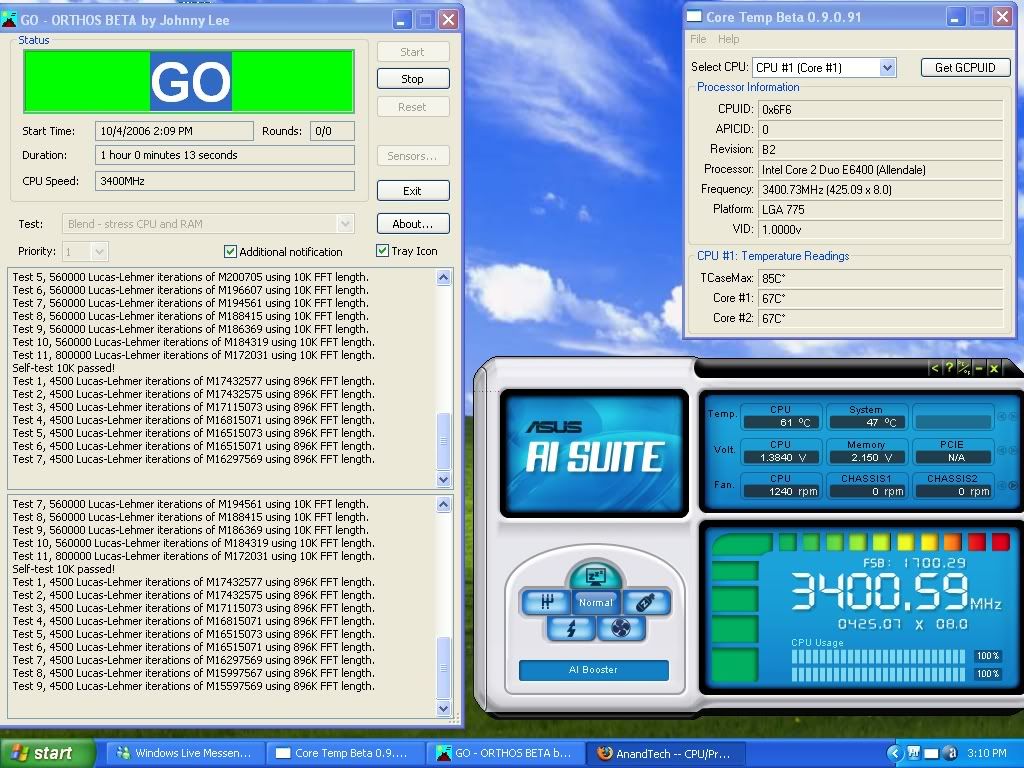
Task: Click ORTHOS title bar application icon
Action: tap(9, 20)
